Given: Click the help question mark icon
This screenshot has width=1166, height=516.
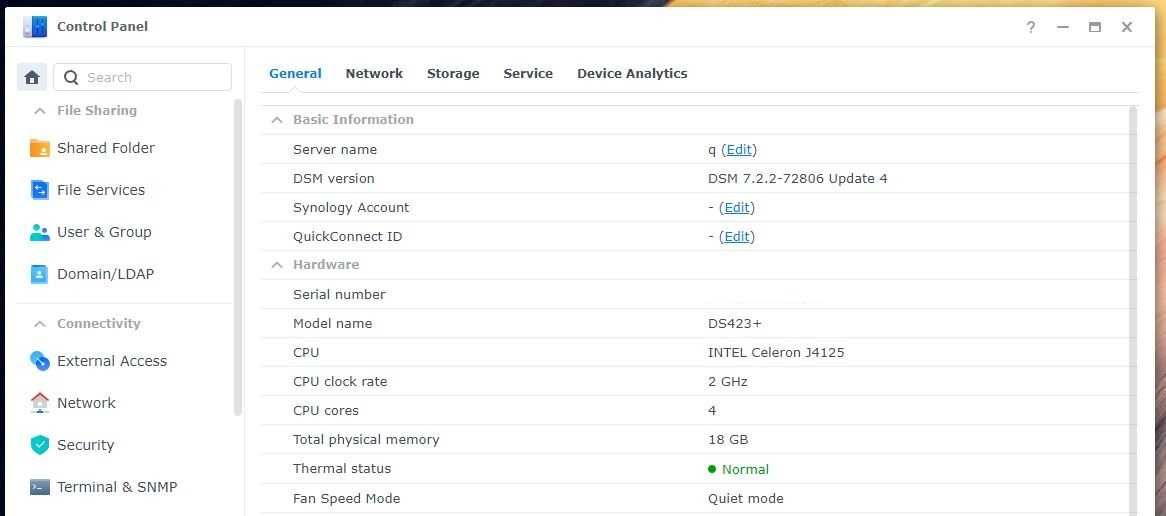Looking at the screenshot, I should 1031,28.
